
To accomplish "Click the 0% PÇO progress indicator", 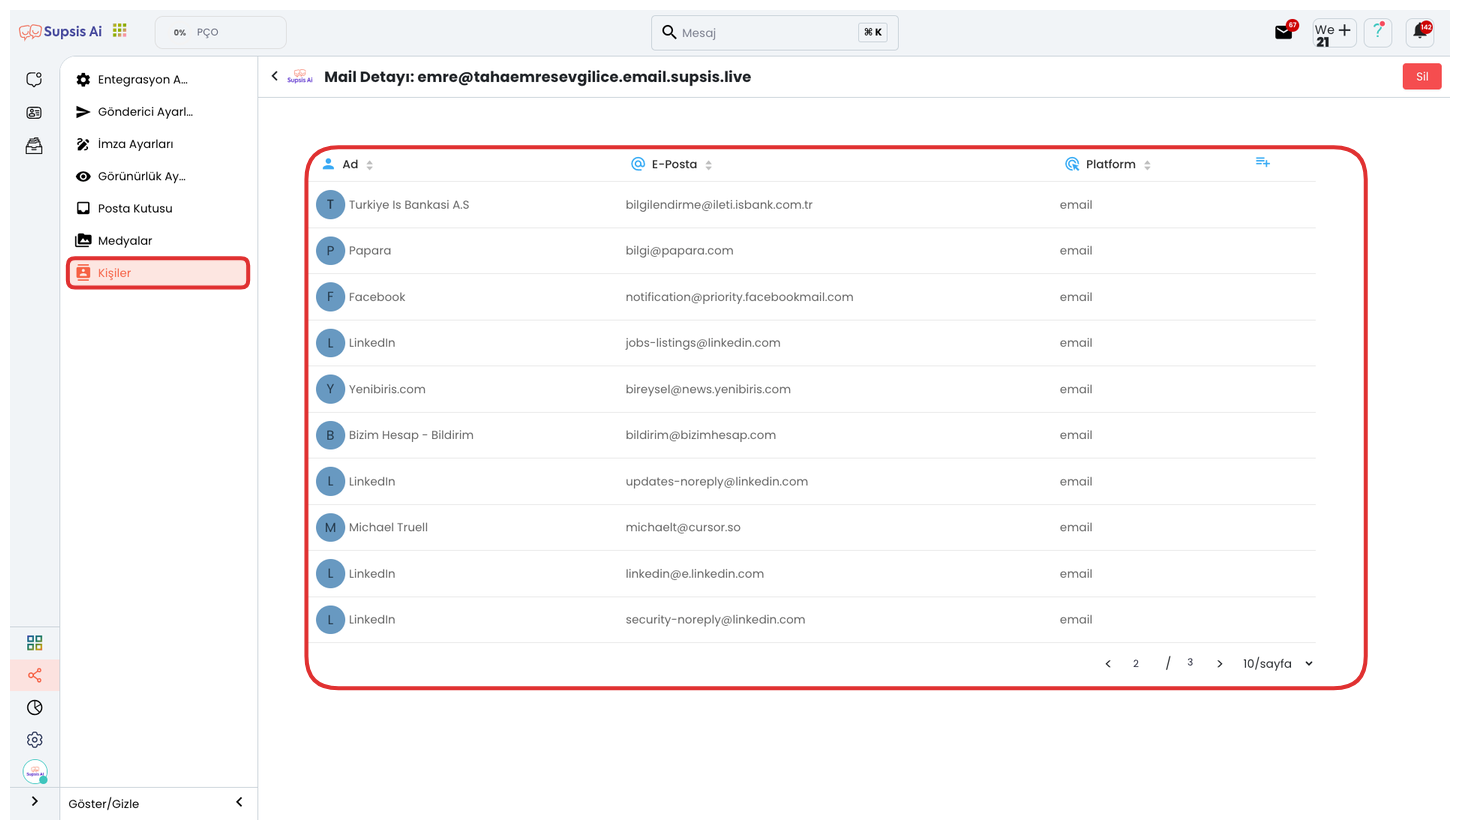I will click(x=220, y=32).
